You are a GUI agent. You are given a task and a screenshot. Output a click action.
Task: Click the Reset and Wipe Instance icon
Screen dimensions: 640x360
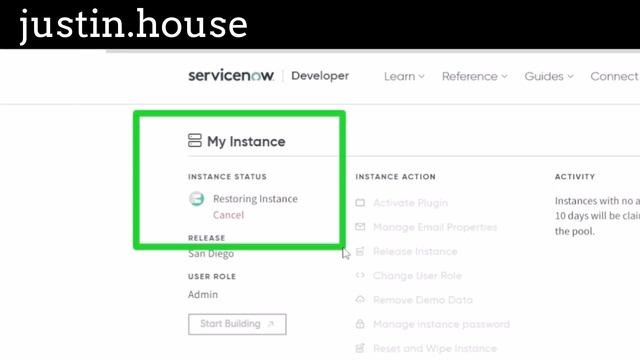[x=360, y=348]
